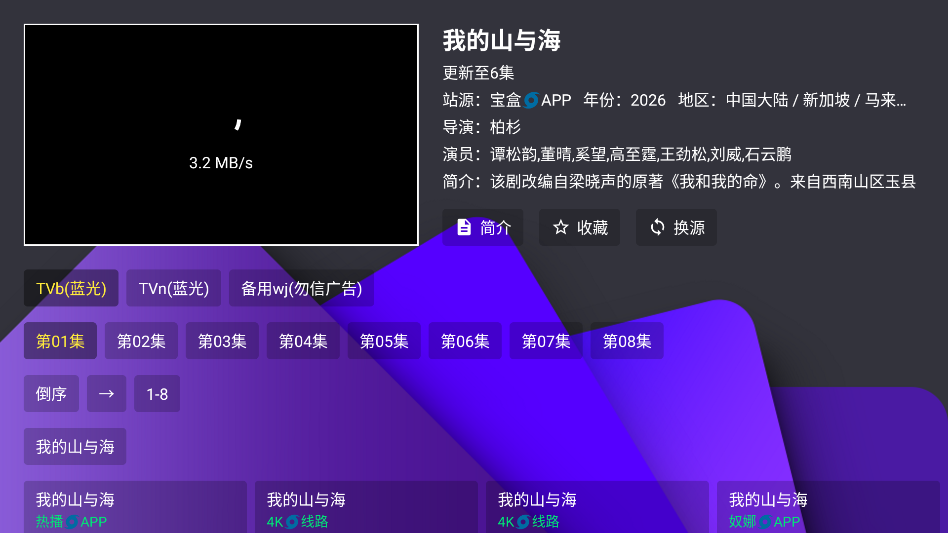The image size is (948, 533).
Task: Click the 更新至6集 status text
Action: [478, 73]
